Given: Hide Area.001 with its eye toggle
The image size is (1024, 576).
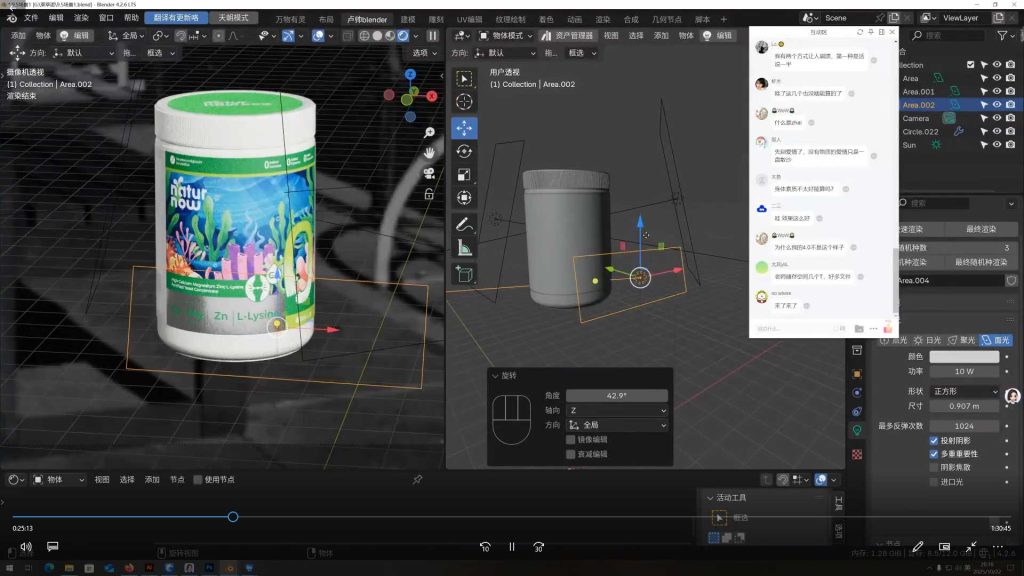Looking at the screenshot, I should [x=996, y=92].
